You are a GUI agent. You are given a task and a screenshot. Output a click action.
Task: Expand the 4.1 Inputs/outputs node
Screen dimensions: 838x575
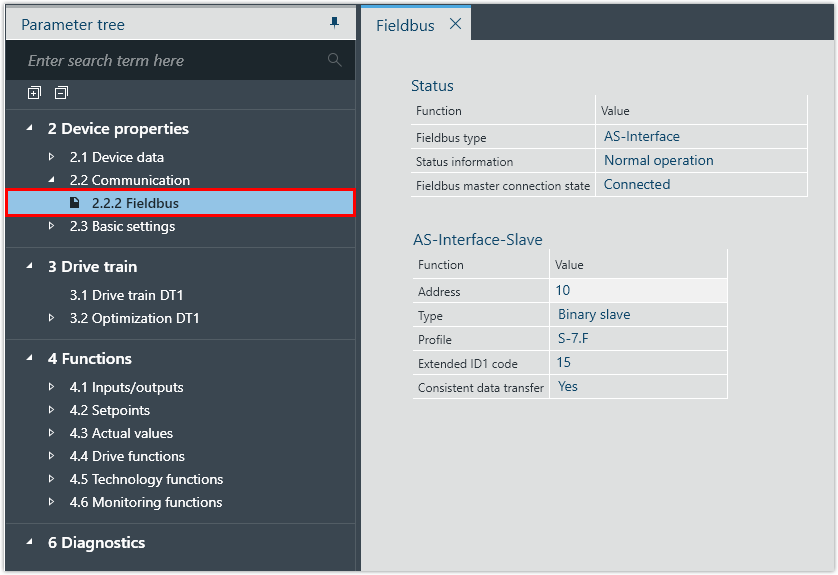click(52, 387)
